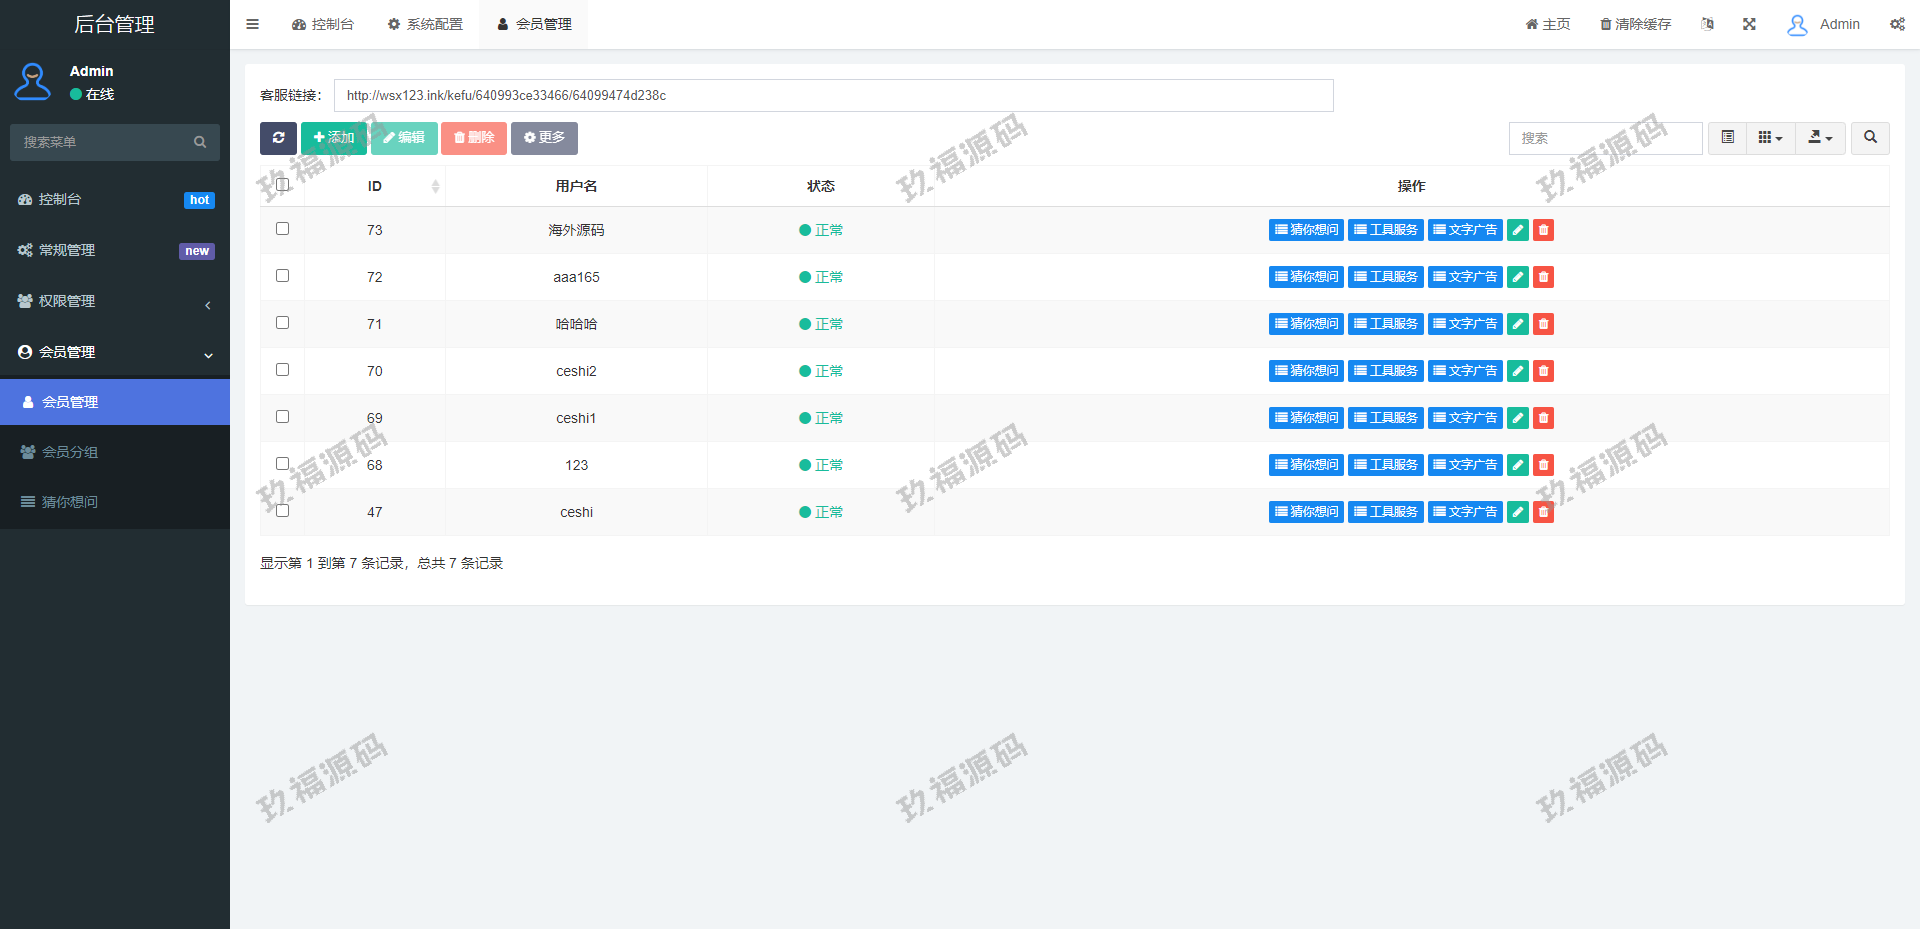Click the red trash icon for user aaa165
This screenshot has height=929, width=1920.
coord(1543,277)
